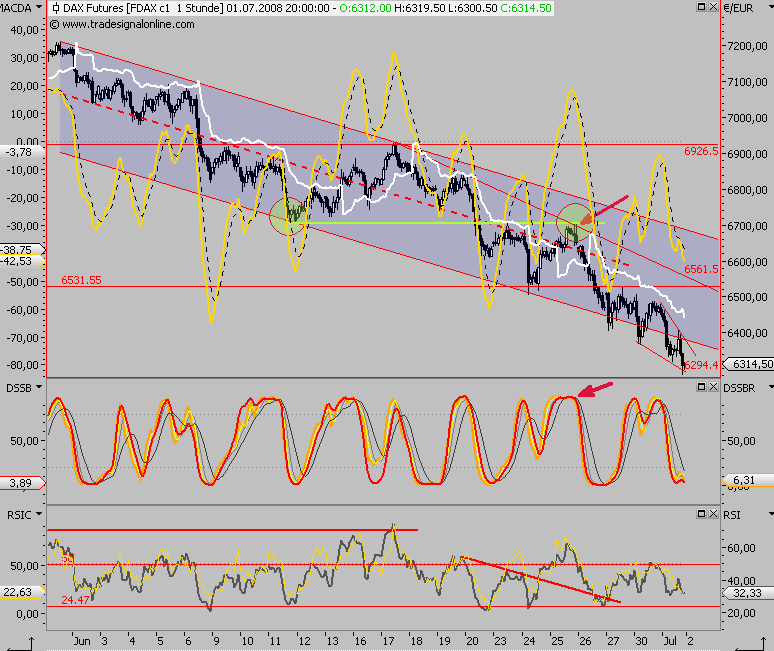Click the C:6314.50 close value in title

[526, 8]
